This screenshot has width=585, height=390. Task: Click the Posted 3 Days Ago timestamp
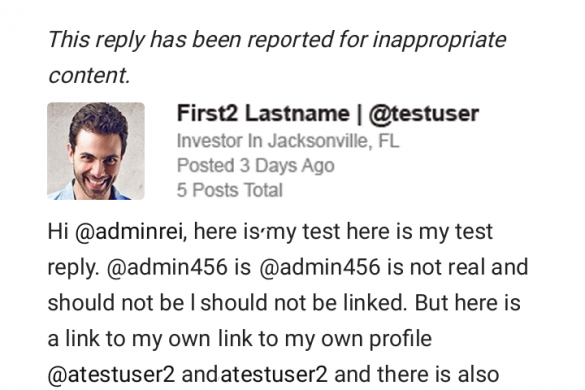(x=256, y=166)
